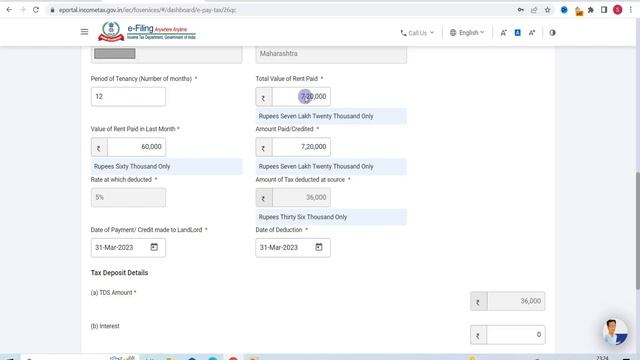Reload the page

click(36, 10)
